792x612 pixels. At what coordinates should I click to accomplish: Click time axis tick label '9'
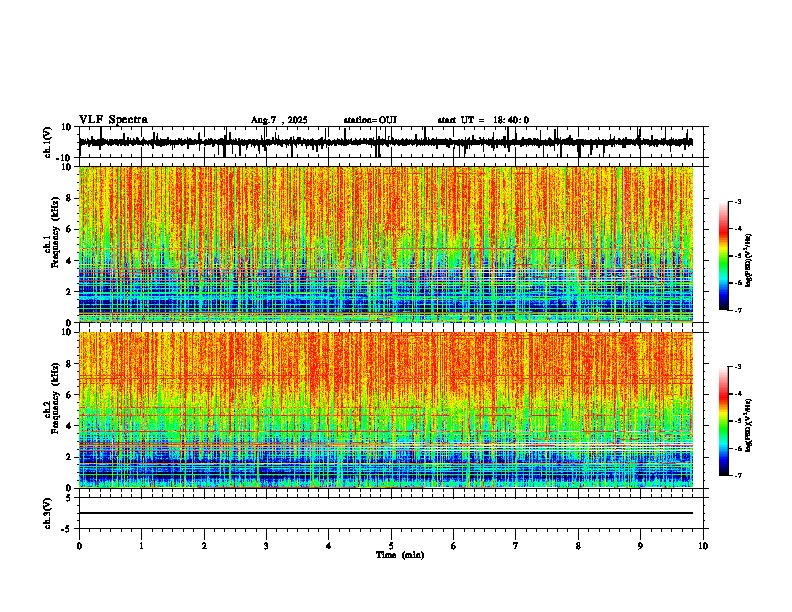(640, 546)
